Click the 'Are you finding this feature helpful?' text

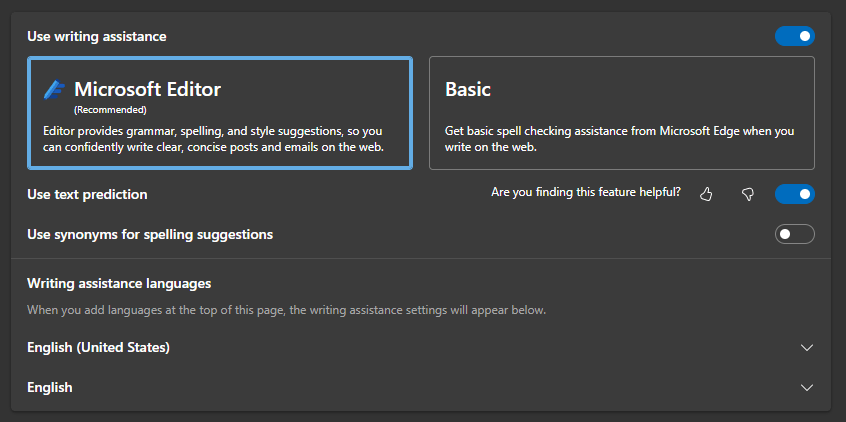click(586, 192)
